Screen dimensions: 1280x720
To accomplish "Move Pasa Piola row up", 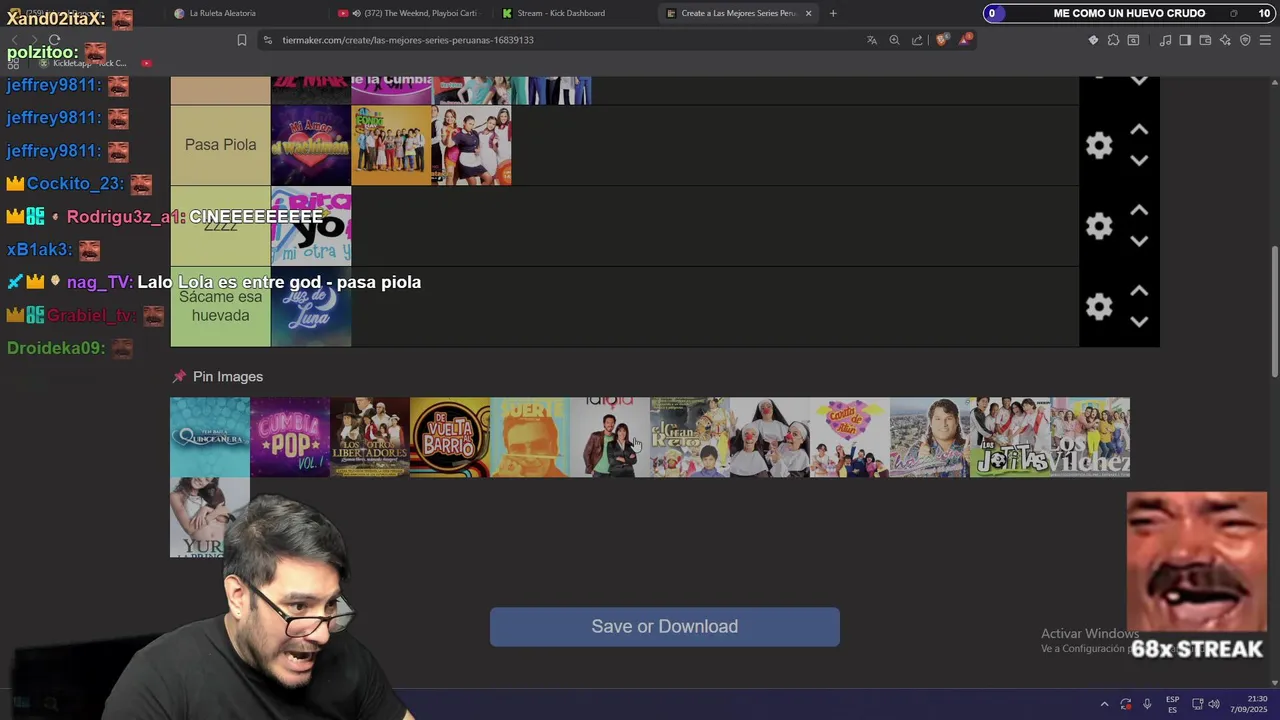I will [1138, 130].
